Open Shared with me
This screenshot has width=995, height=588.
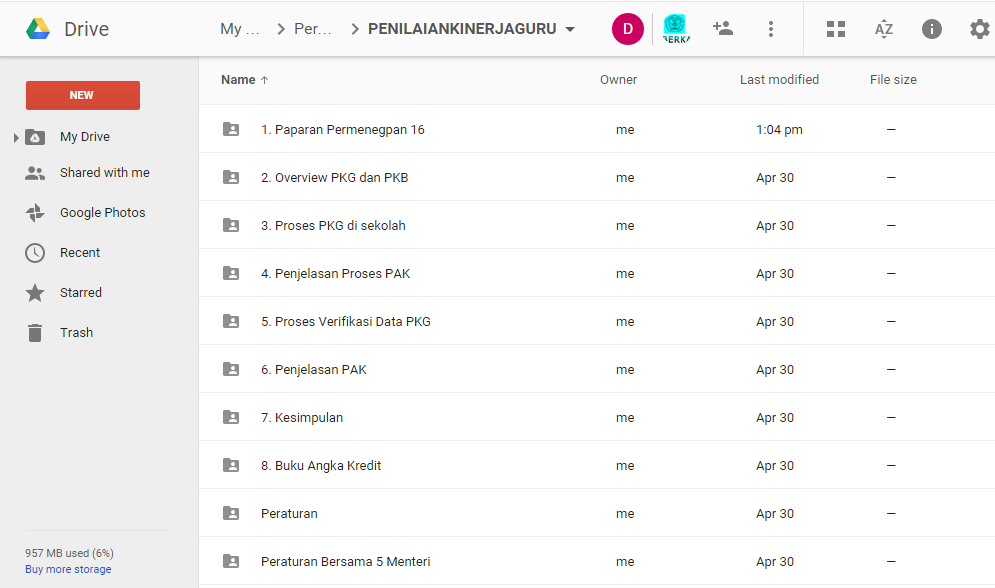tap(105, 173)
